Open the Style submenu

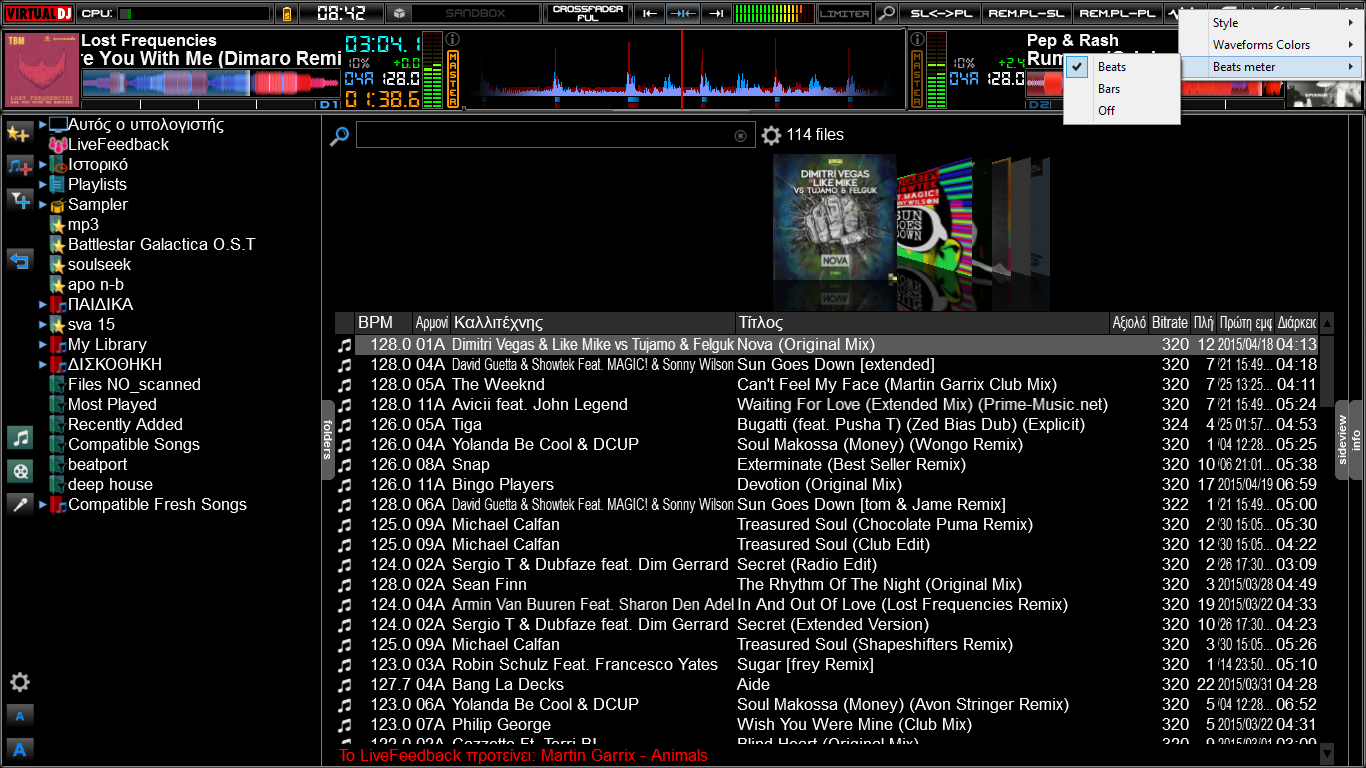point(1271,23)
